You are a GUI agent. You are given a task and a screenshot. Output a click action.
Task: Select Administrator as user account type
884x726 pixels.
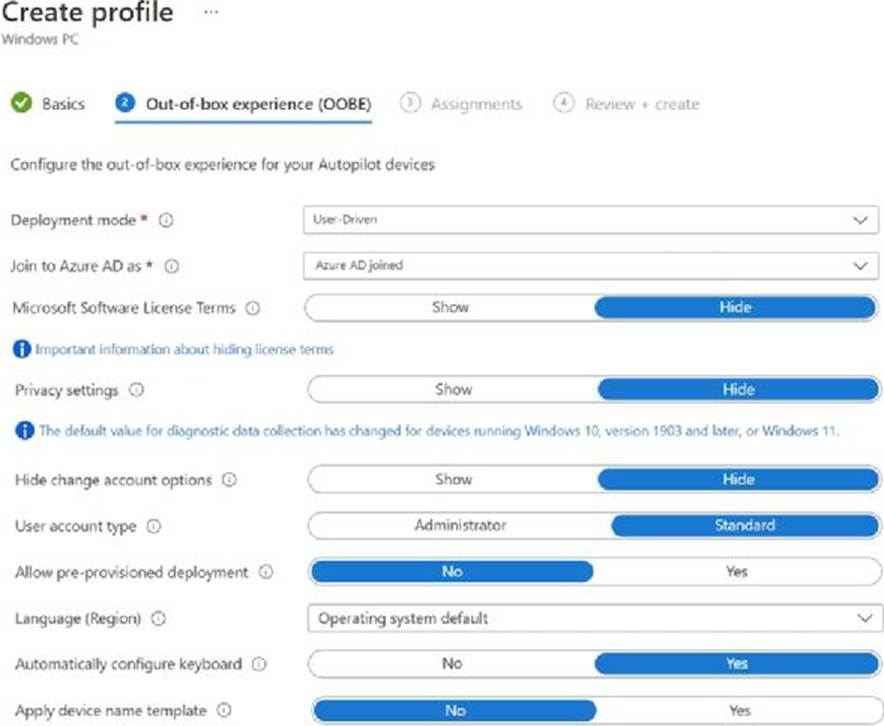[460, 525]
